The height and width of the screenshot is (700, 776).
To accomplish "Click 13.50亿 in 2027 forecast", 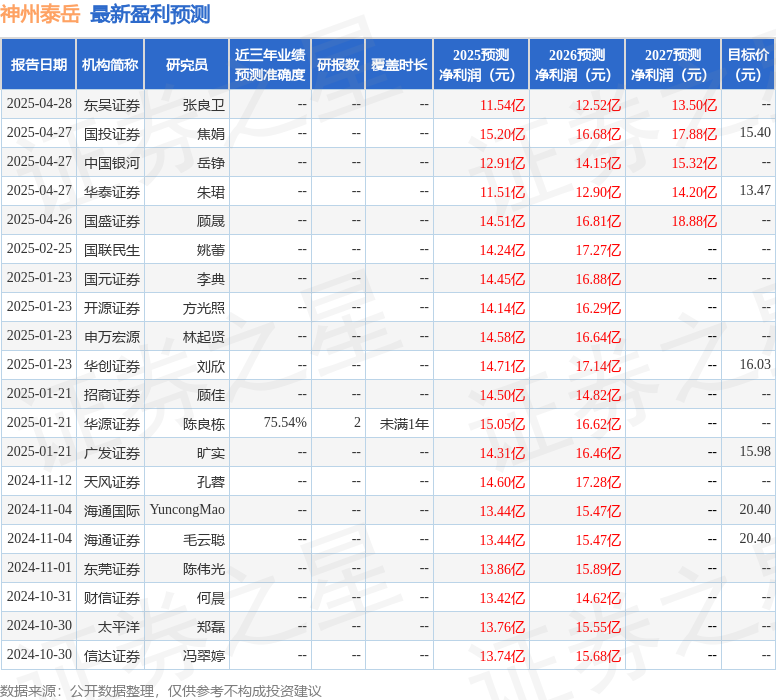I will pos(694,105).
